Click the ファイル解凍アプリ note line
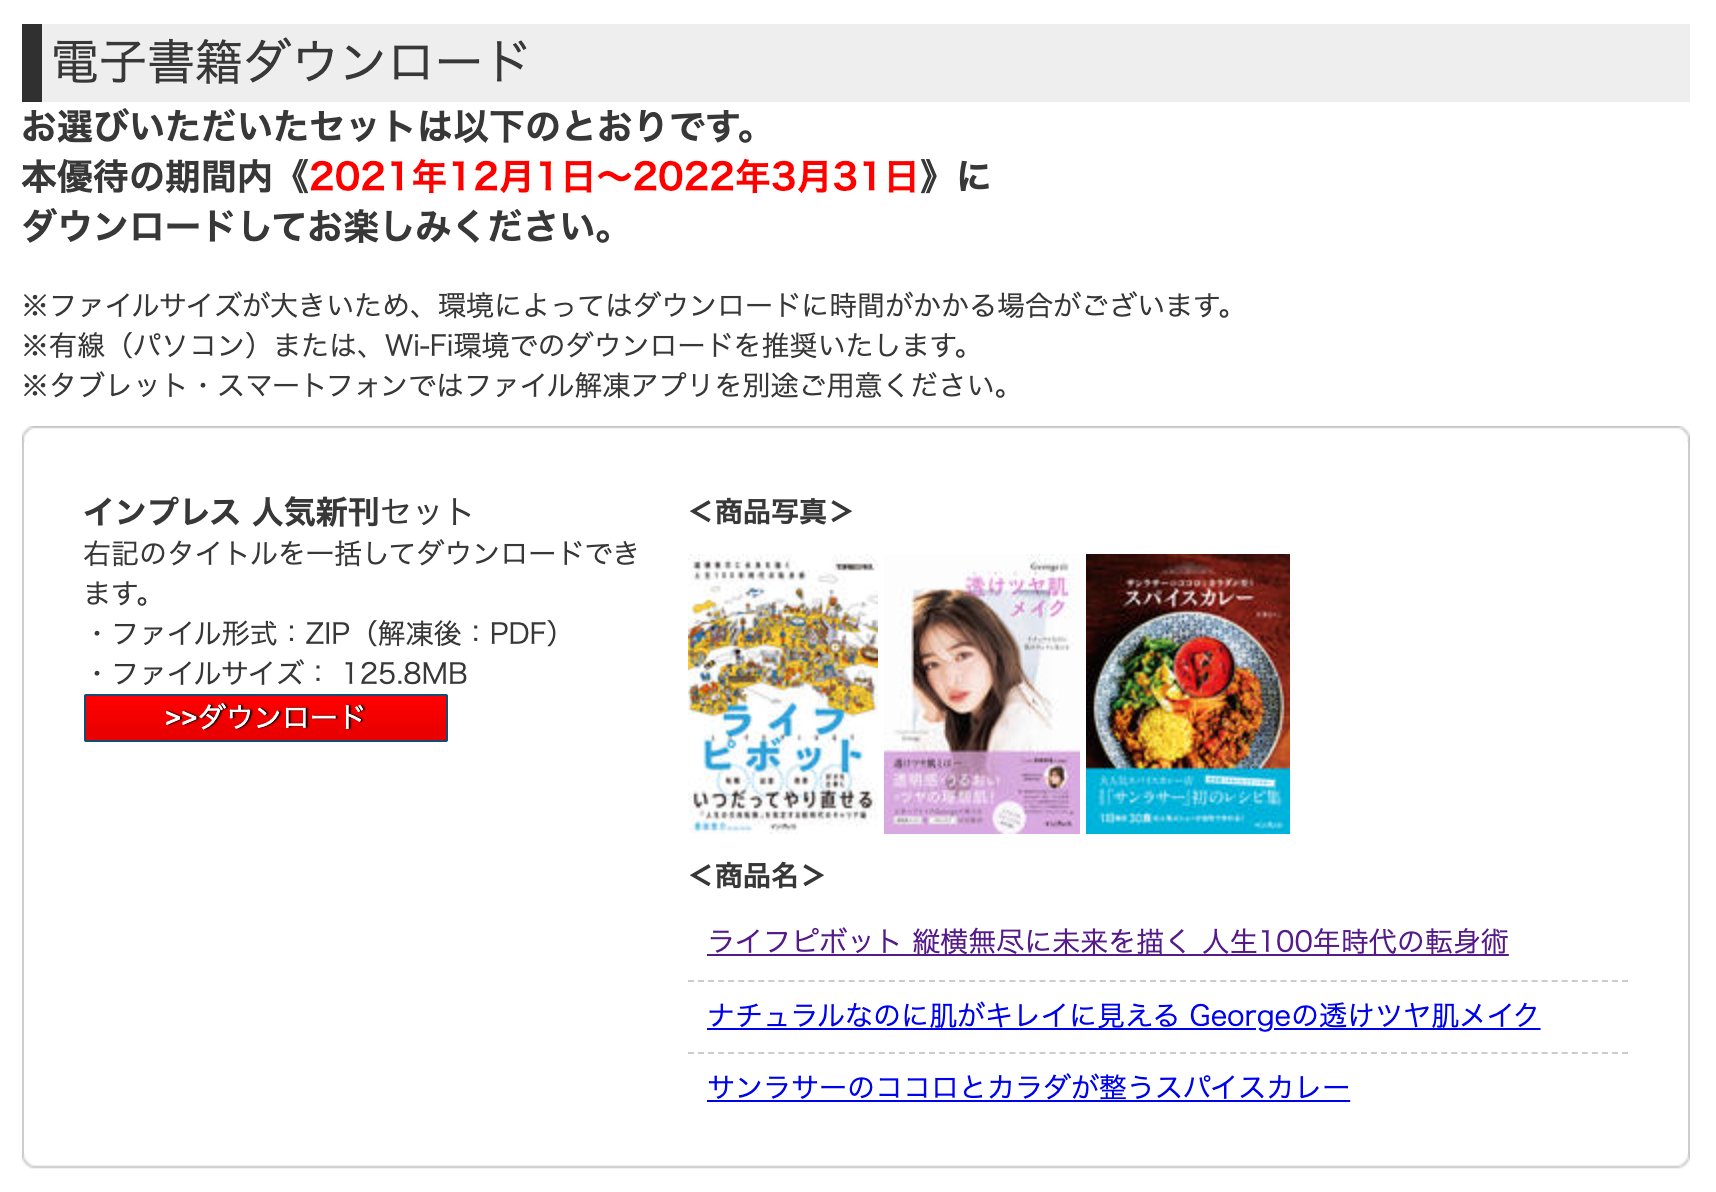This screenshot has height=1192, width=1716. point(518,386)
